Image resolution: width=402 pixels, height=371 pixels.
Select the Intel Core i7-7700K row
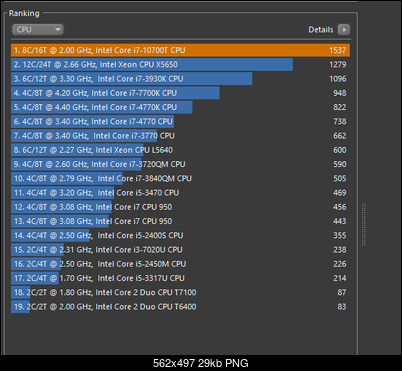[x=180, y=93]
